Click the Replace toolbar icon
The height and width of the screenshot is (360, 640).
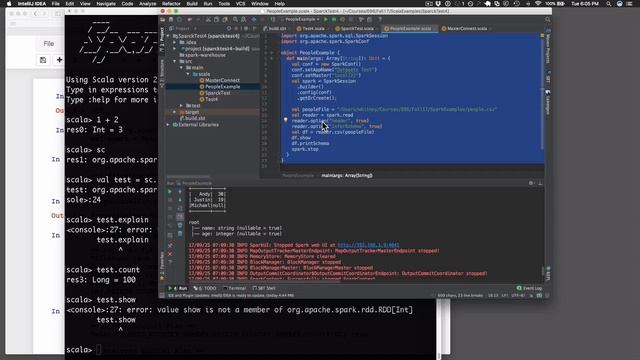click(243, 20)
